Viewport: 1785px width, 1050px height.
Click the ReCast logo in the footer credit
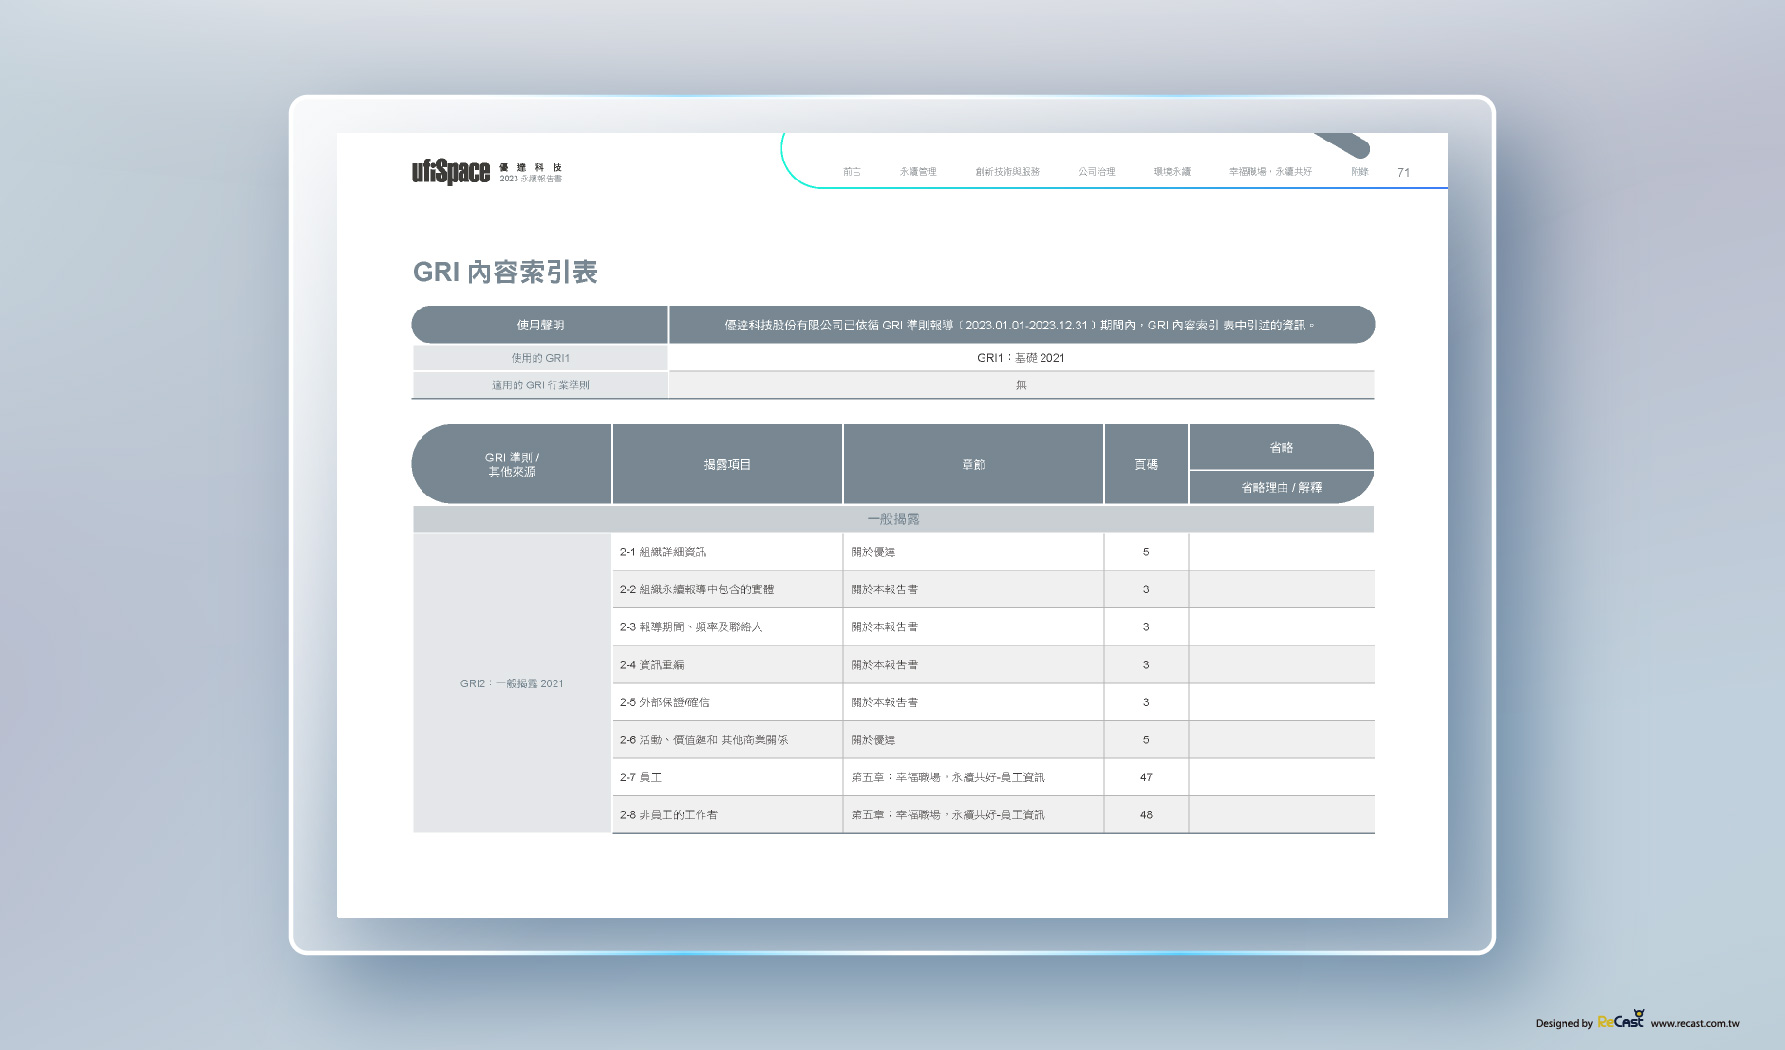pos(1621,1020)
